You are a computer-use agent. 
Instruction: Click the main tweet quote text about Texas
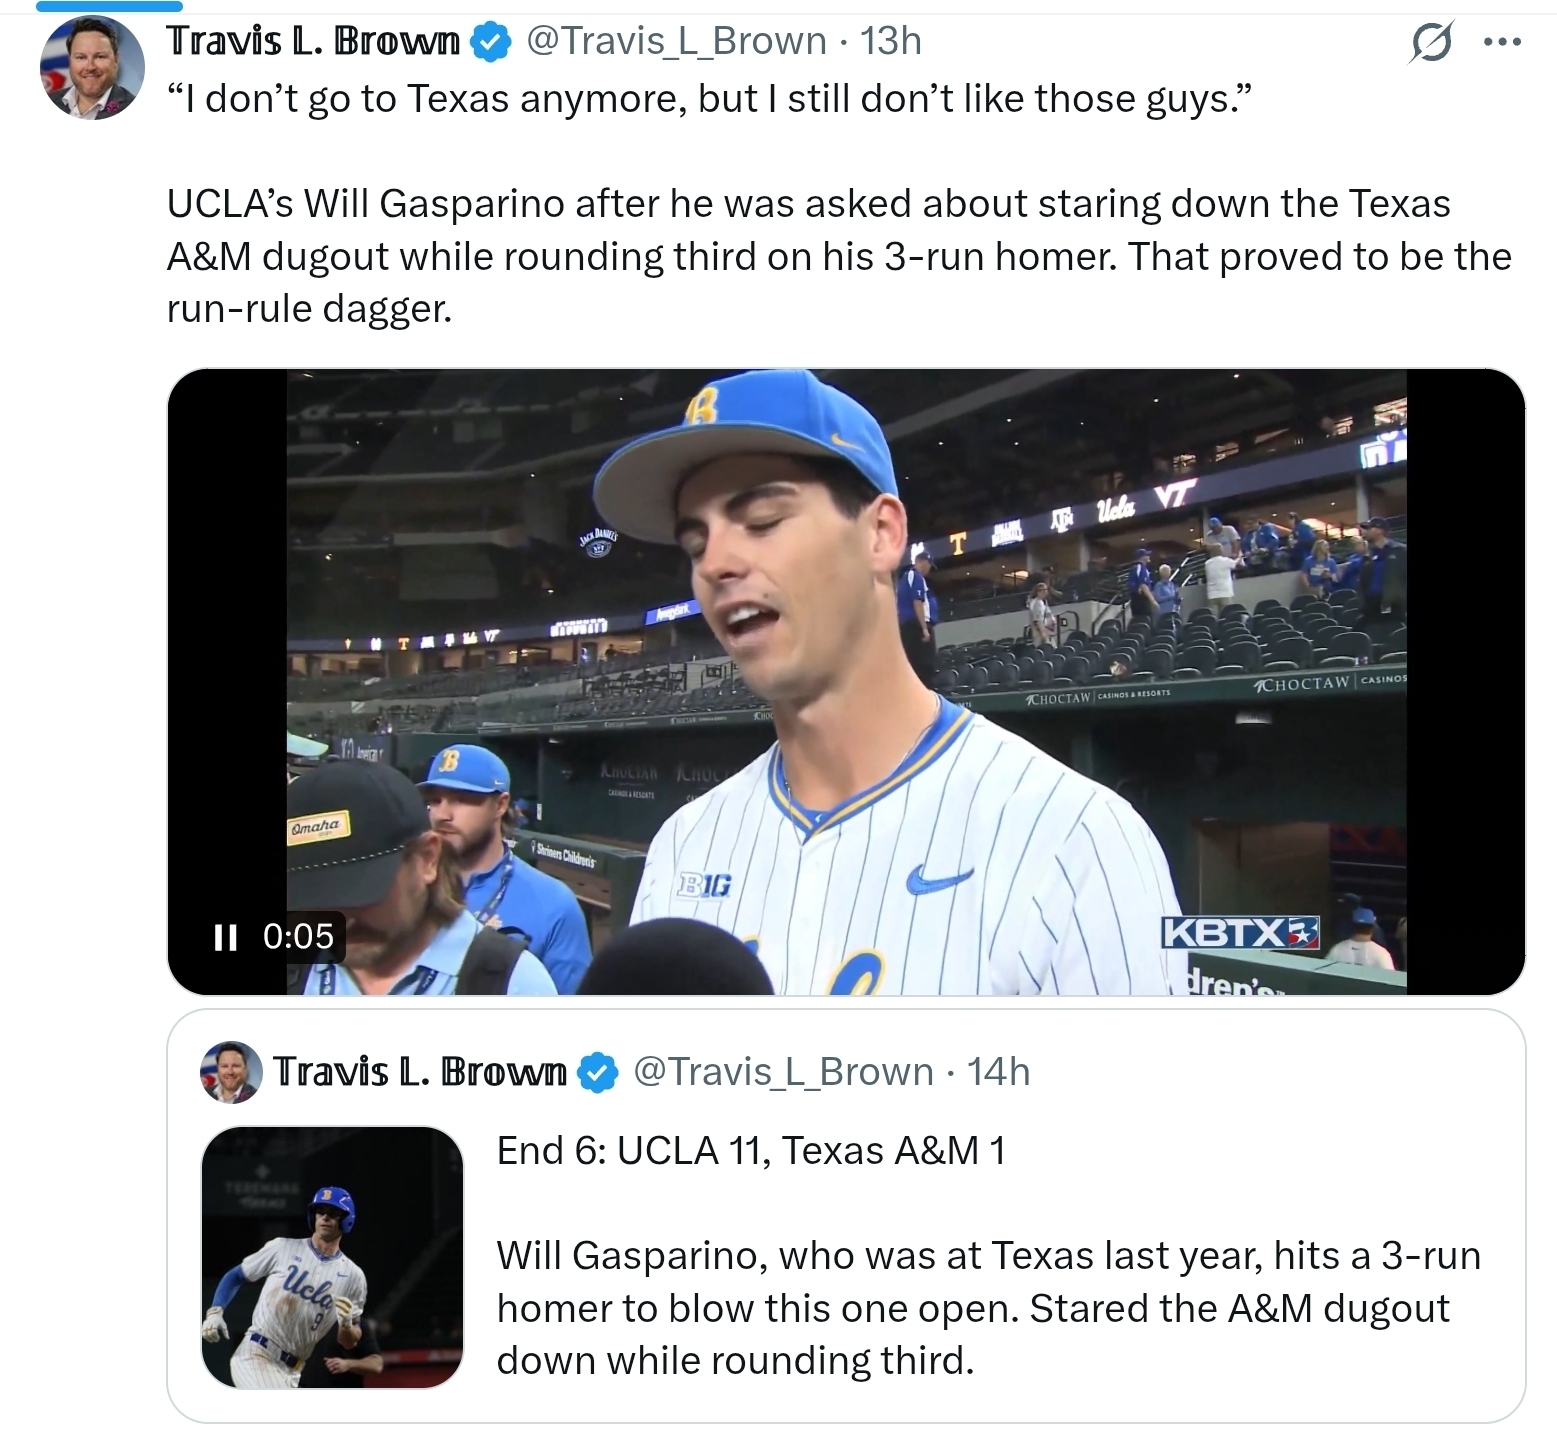click(x=708, y=99)
